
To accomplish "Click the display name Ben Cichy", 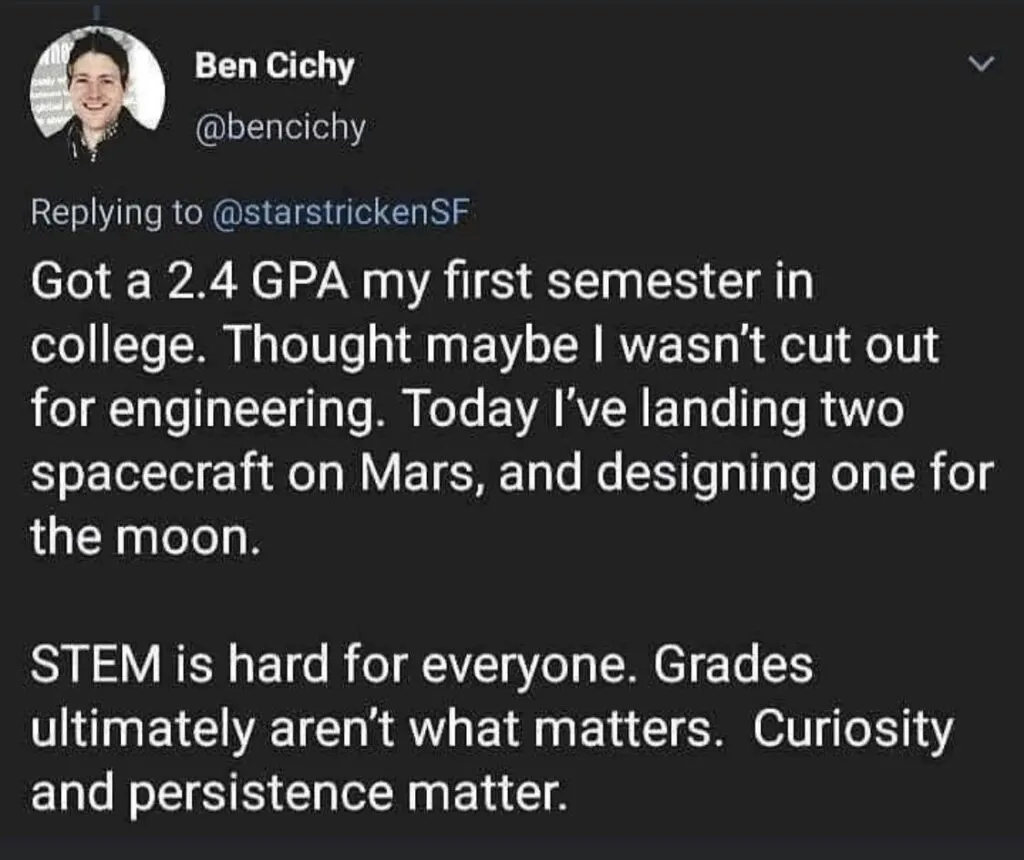I will pyautogui.click(x=274, y=66).
